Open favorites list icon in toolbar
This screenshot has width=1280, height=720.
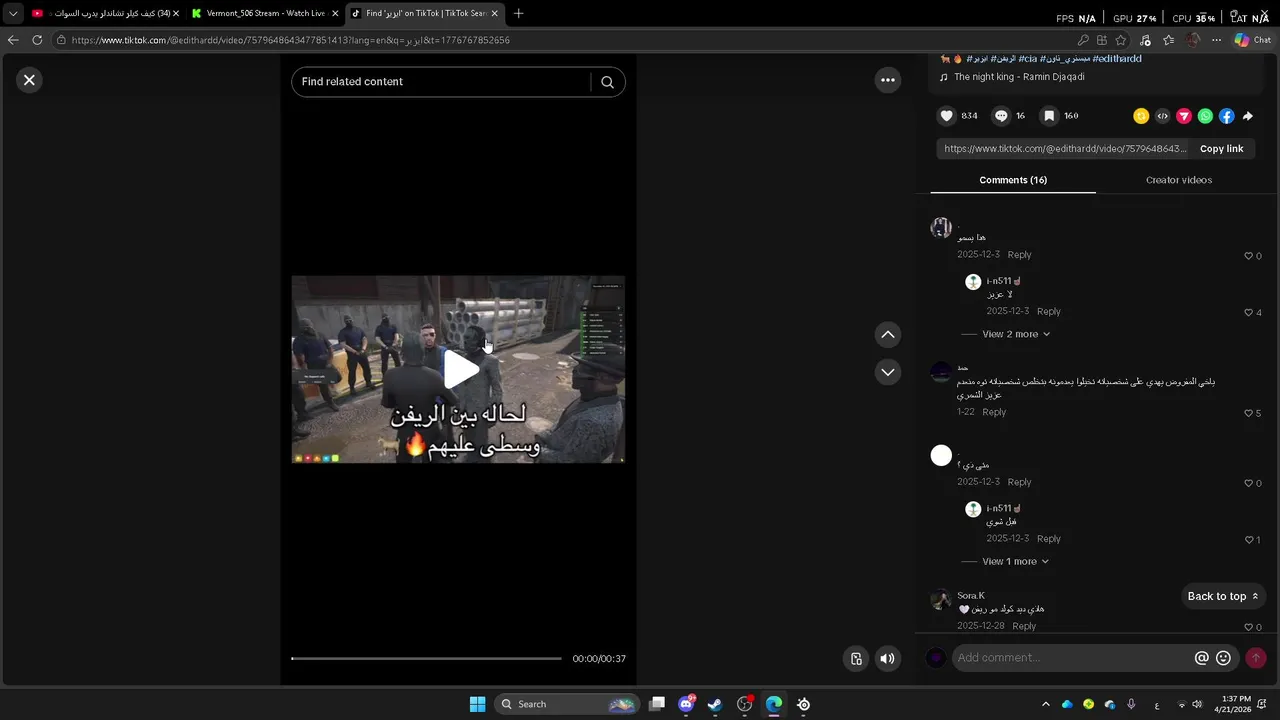[x=1168, y=40]
